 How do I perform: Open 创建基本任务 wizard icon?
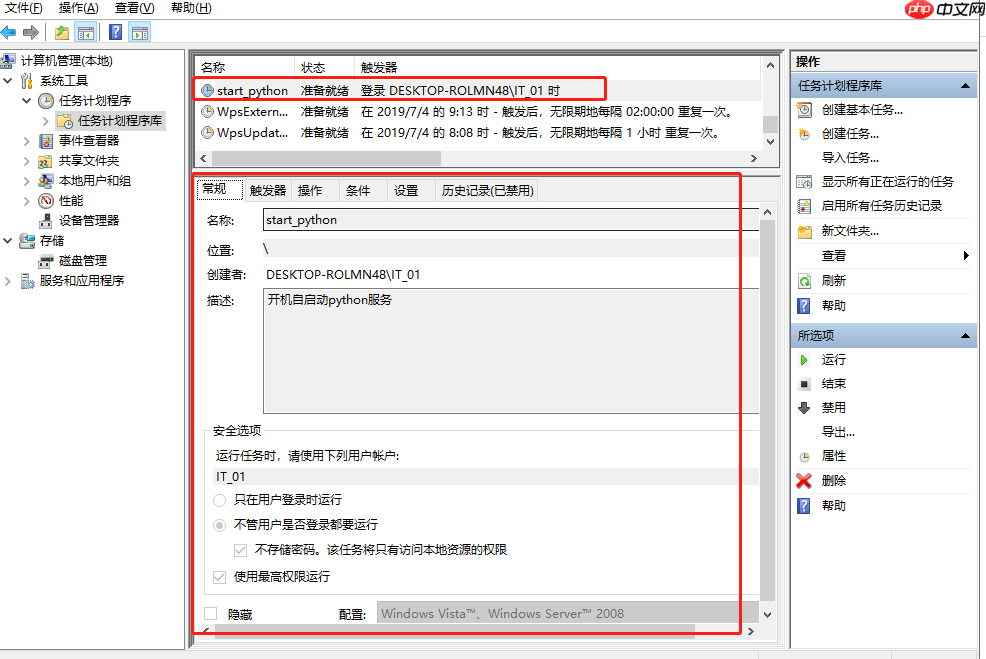click(x=806, y=110)
